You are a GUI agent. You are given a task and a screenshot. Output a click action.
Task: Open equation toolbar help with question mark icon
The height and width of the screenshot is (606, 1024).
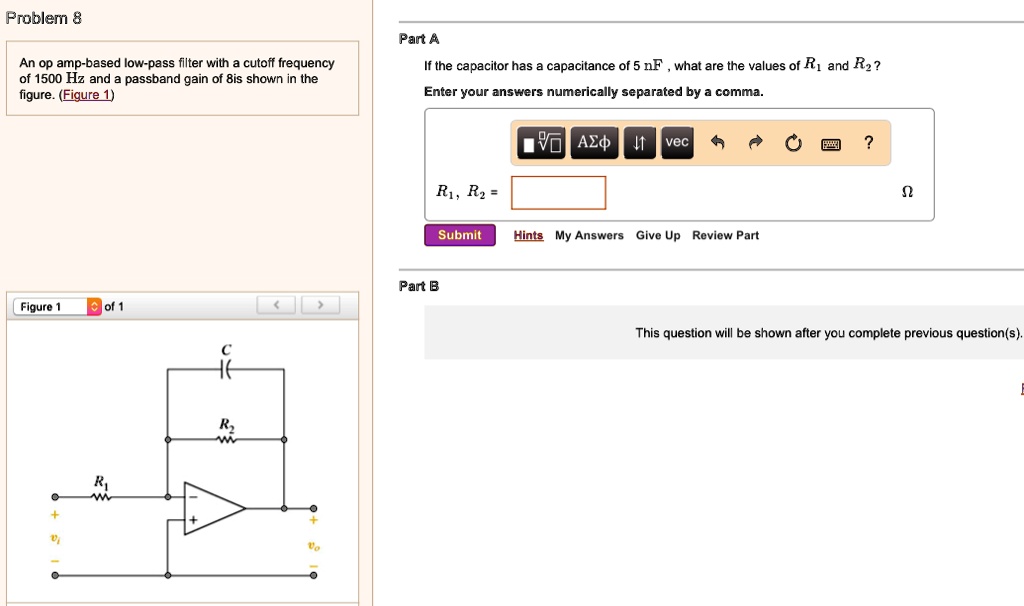[x=867, y=143]
